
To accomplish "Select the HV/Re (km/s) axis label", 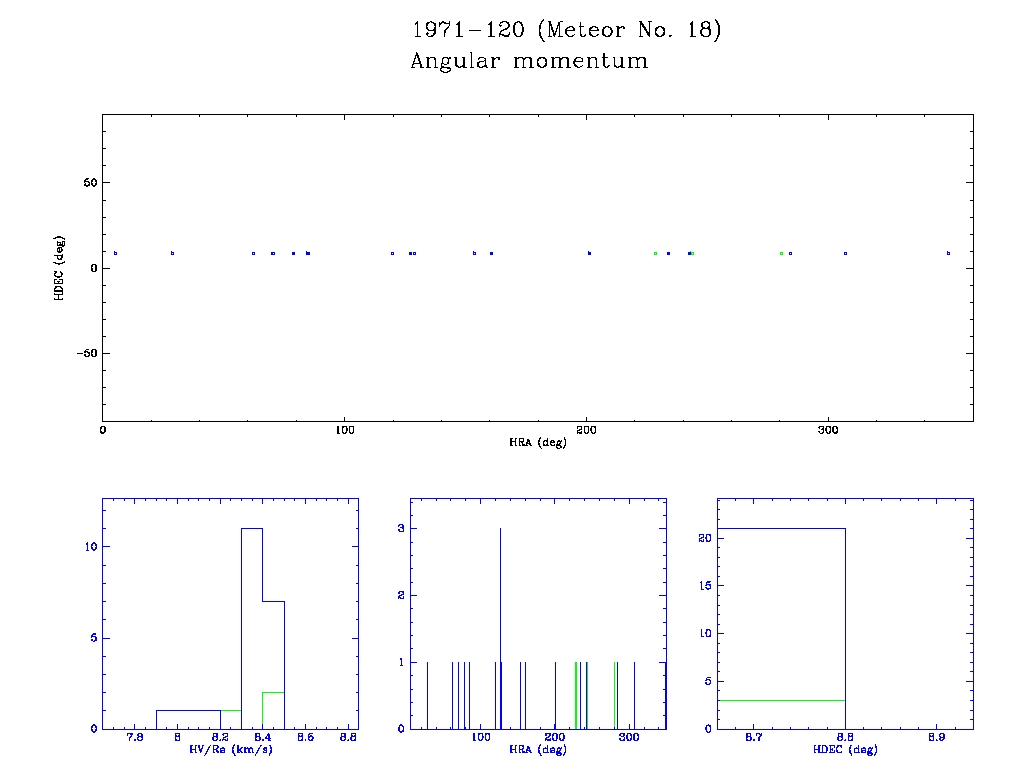I will [x=230, y=749].
